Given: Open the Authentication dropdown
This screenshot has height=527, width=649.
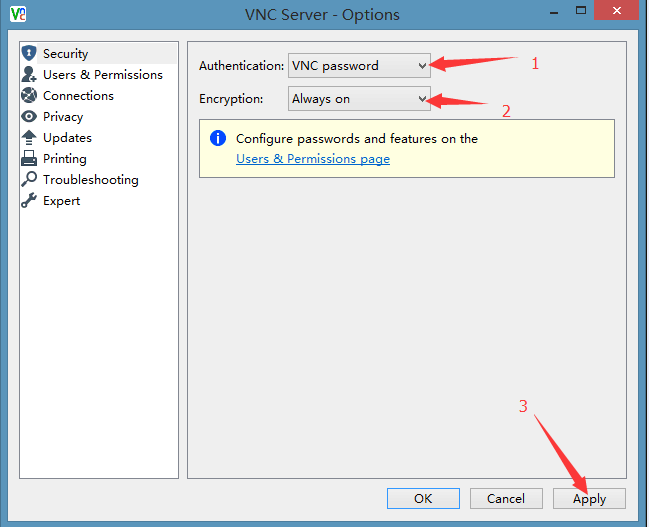Looking at the screenshot, I should (x=360, y=66).
